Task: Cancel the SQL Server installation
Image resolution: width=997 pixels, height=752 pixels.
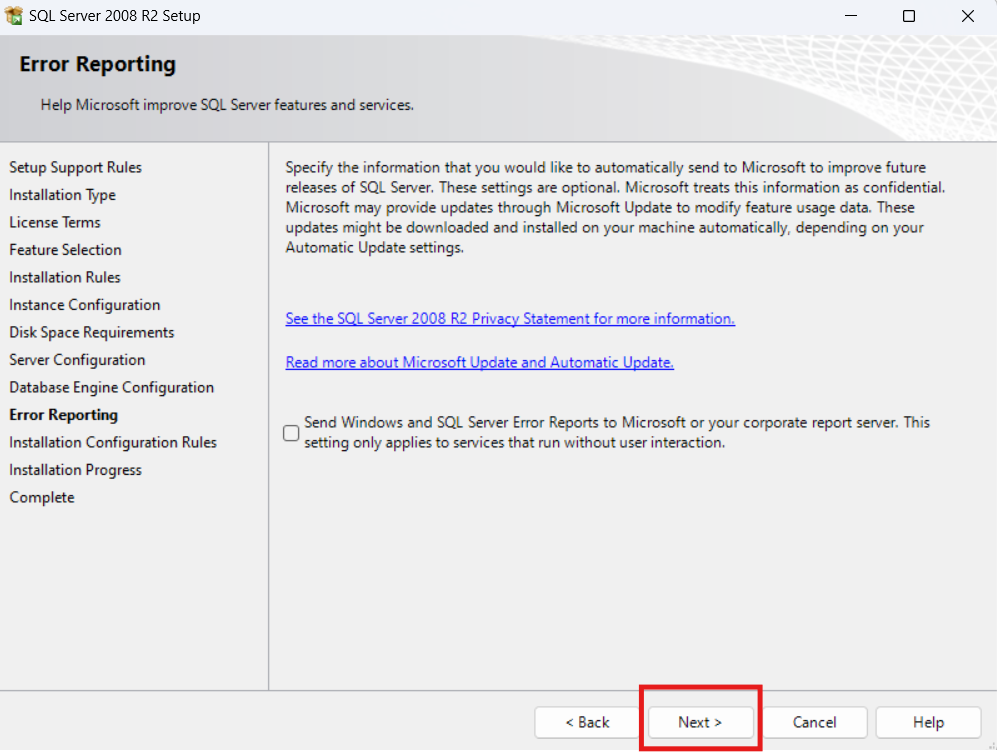Action: (815, 722)
